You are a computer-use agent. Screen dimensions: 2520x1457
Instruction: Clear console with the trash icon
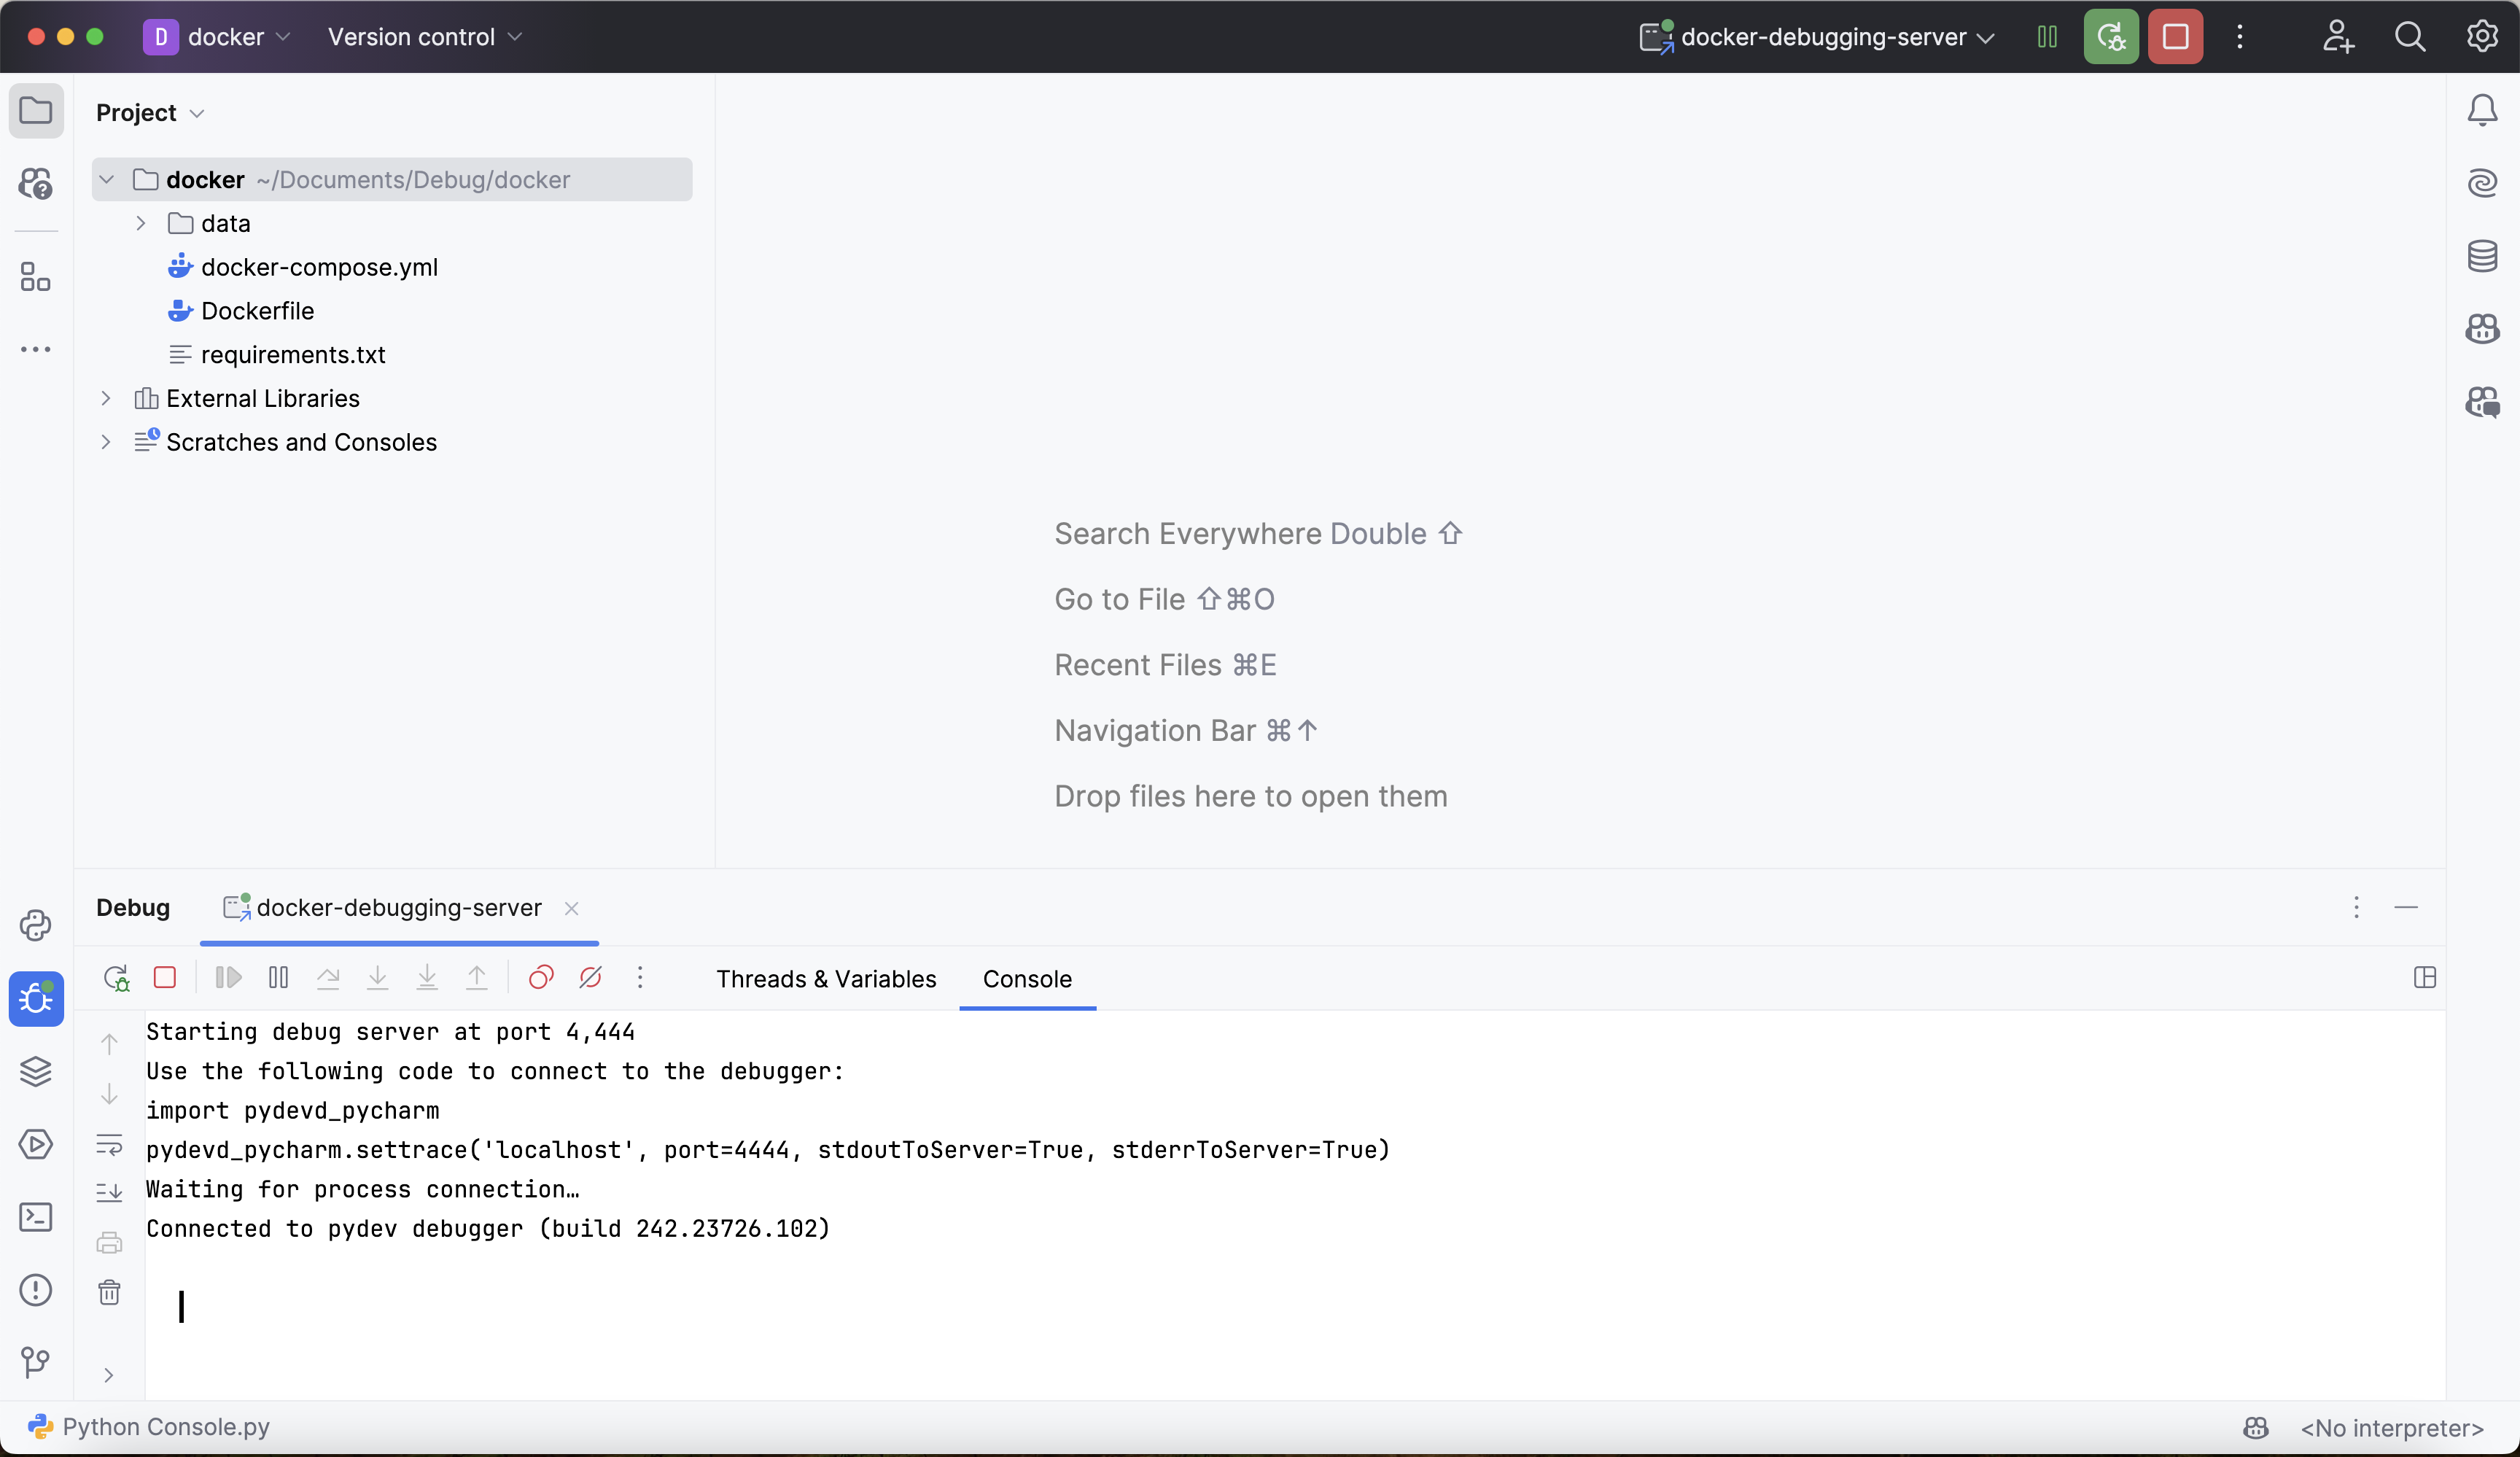pos(109,1292)
